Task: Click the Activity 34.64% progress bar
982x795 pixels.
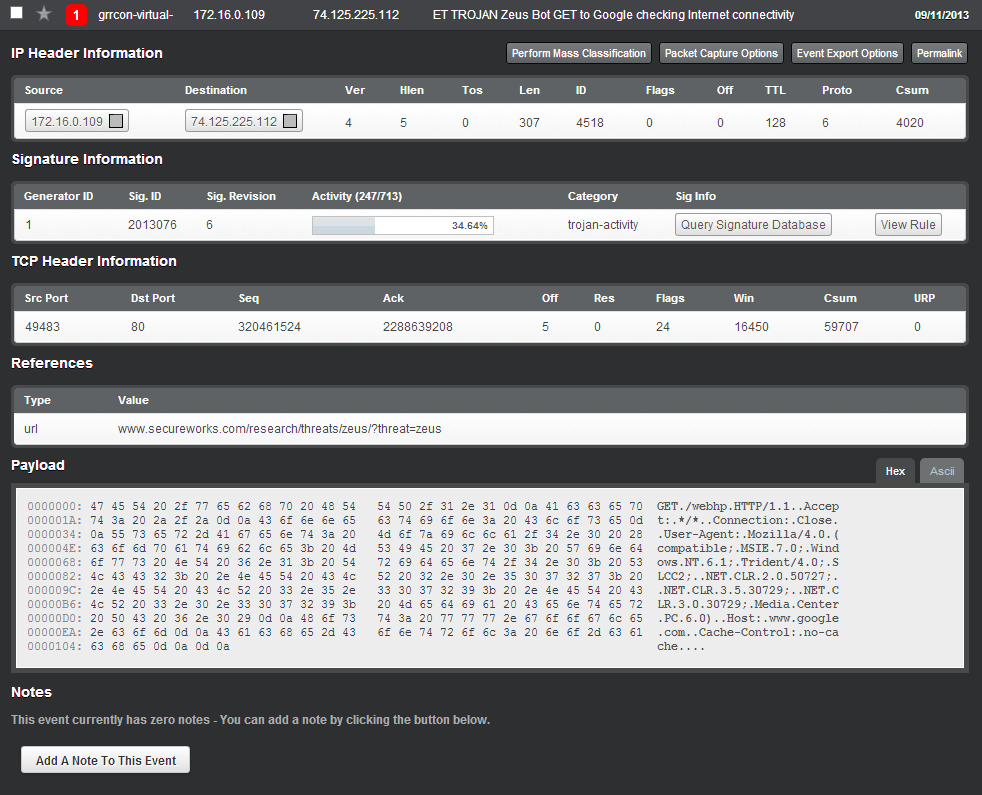Action: tap(402, 226)
